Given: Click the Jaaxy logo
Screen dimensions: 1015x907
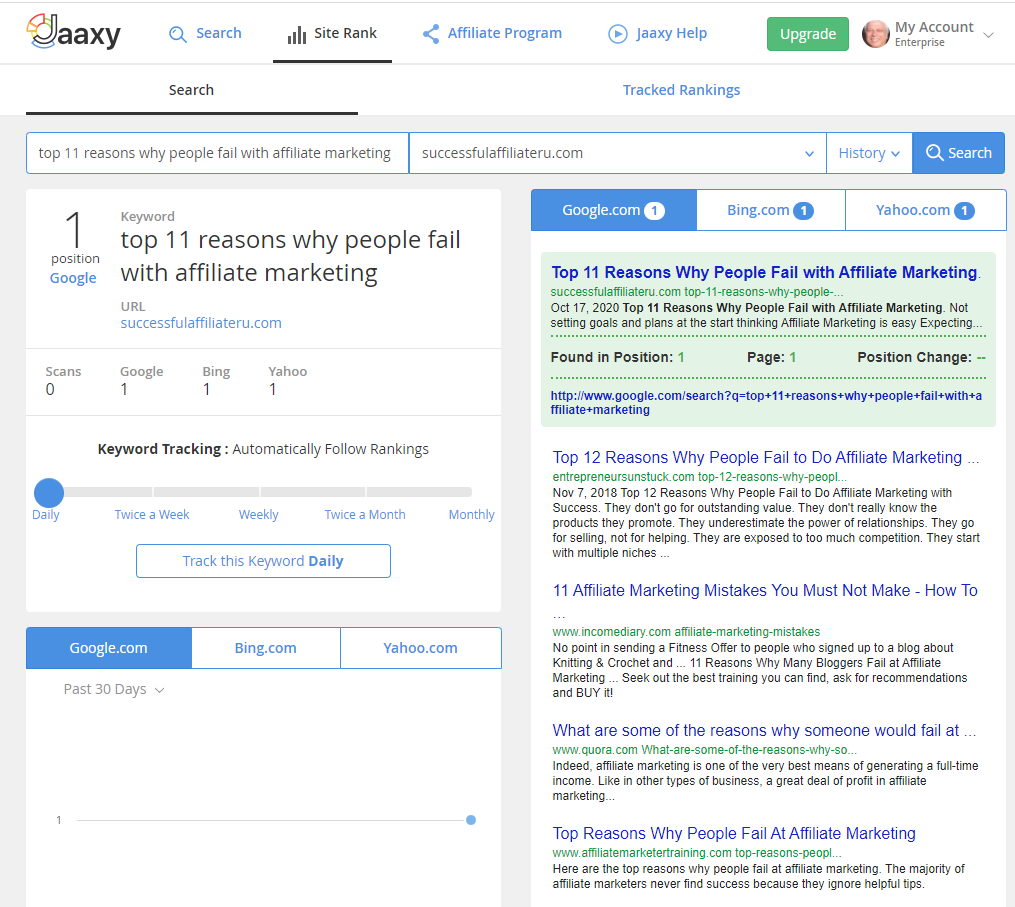Looking at the screenshot, I should [73, 32].
